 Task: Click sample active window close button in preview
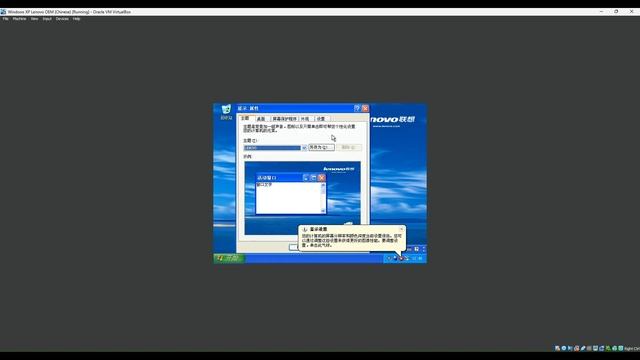click(x=322, y=178)
